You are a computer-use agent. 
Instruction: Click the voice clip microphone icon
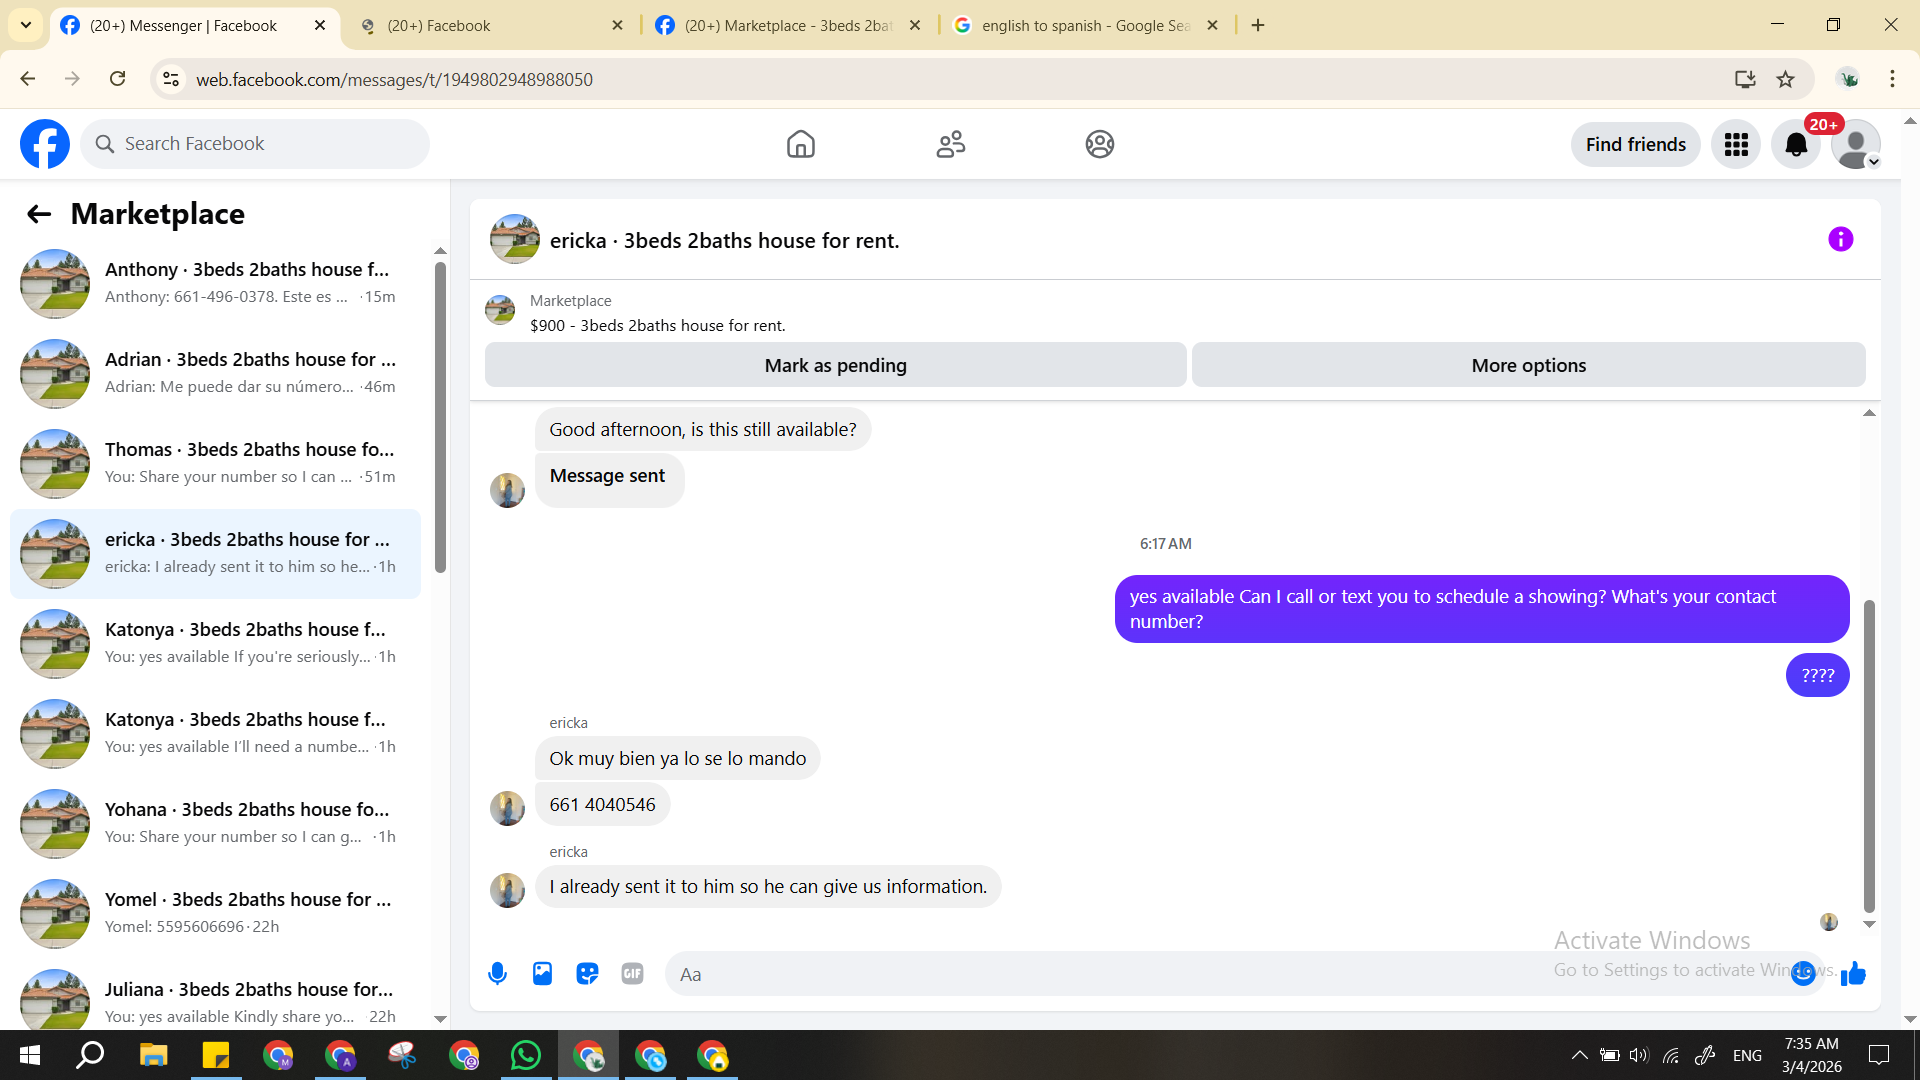tap(497, 974)
